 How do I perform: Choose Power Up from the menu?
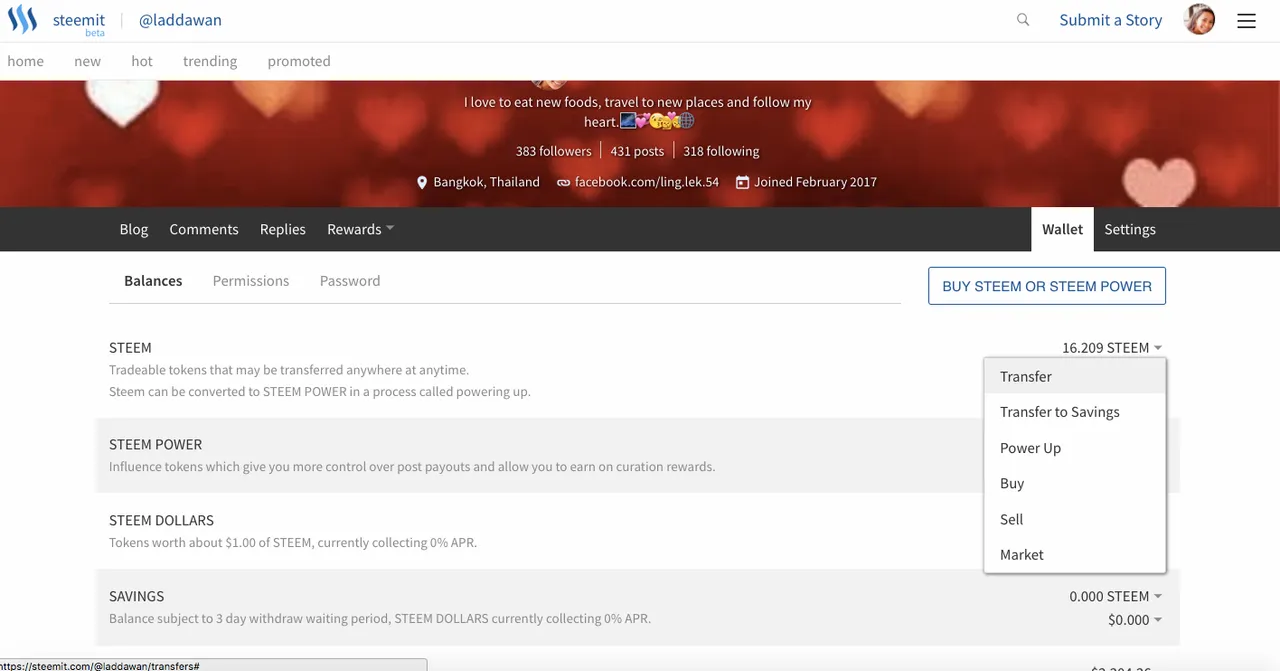(1075, 448)
